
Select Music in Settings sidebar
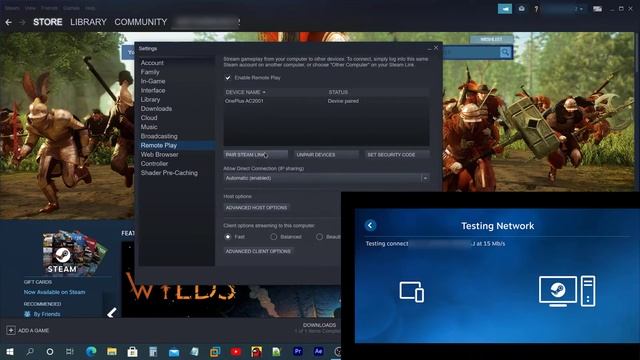[x=149, y=127]
